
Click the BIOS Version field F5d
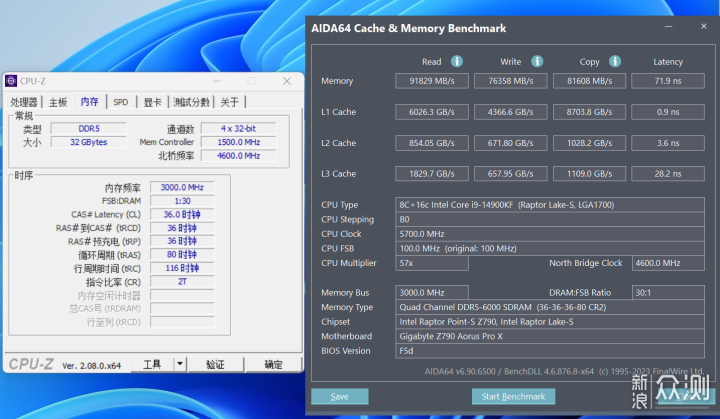tap(550, 351)
